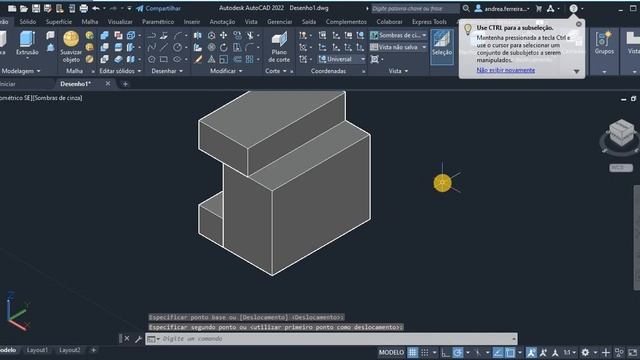Click Suavizar objeto mesh tool
This screenshot has width=640, height=360.
click(x=71, y=47)
